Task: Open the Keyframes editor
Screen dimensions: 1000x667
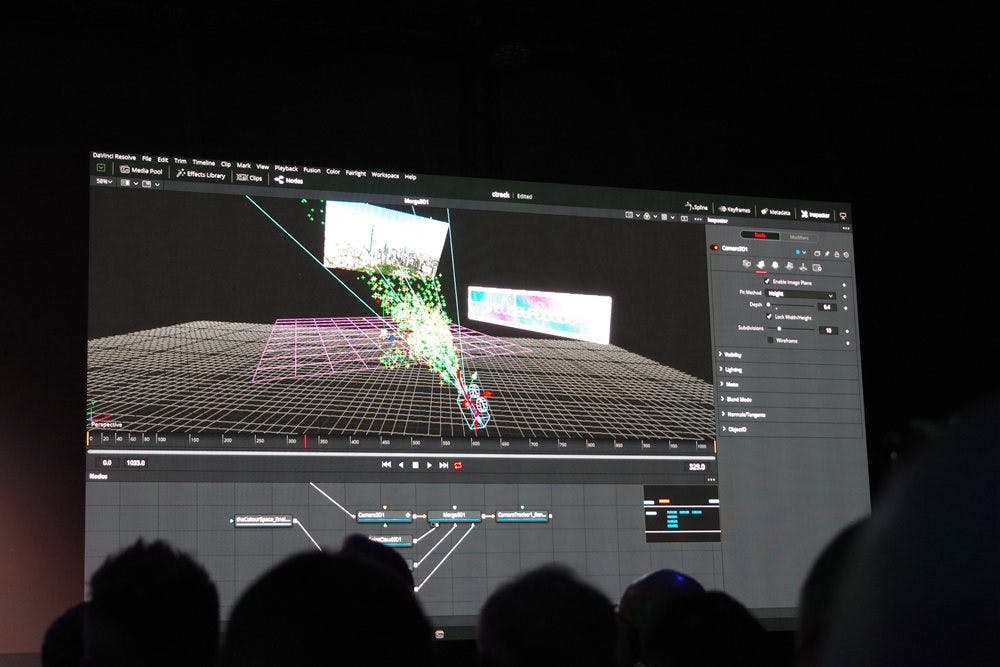Action: click(735, 210)
